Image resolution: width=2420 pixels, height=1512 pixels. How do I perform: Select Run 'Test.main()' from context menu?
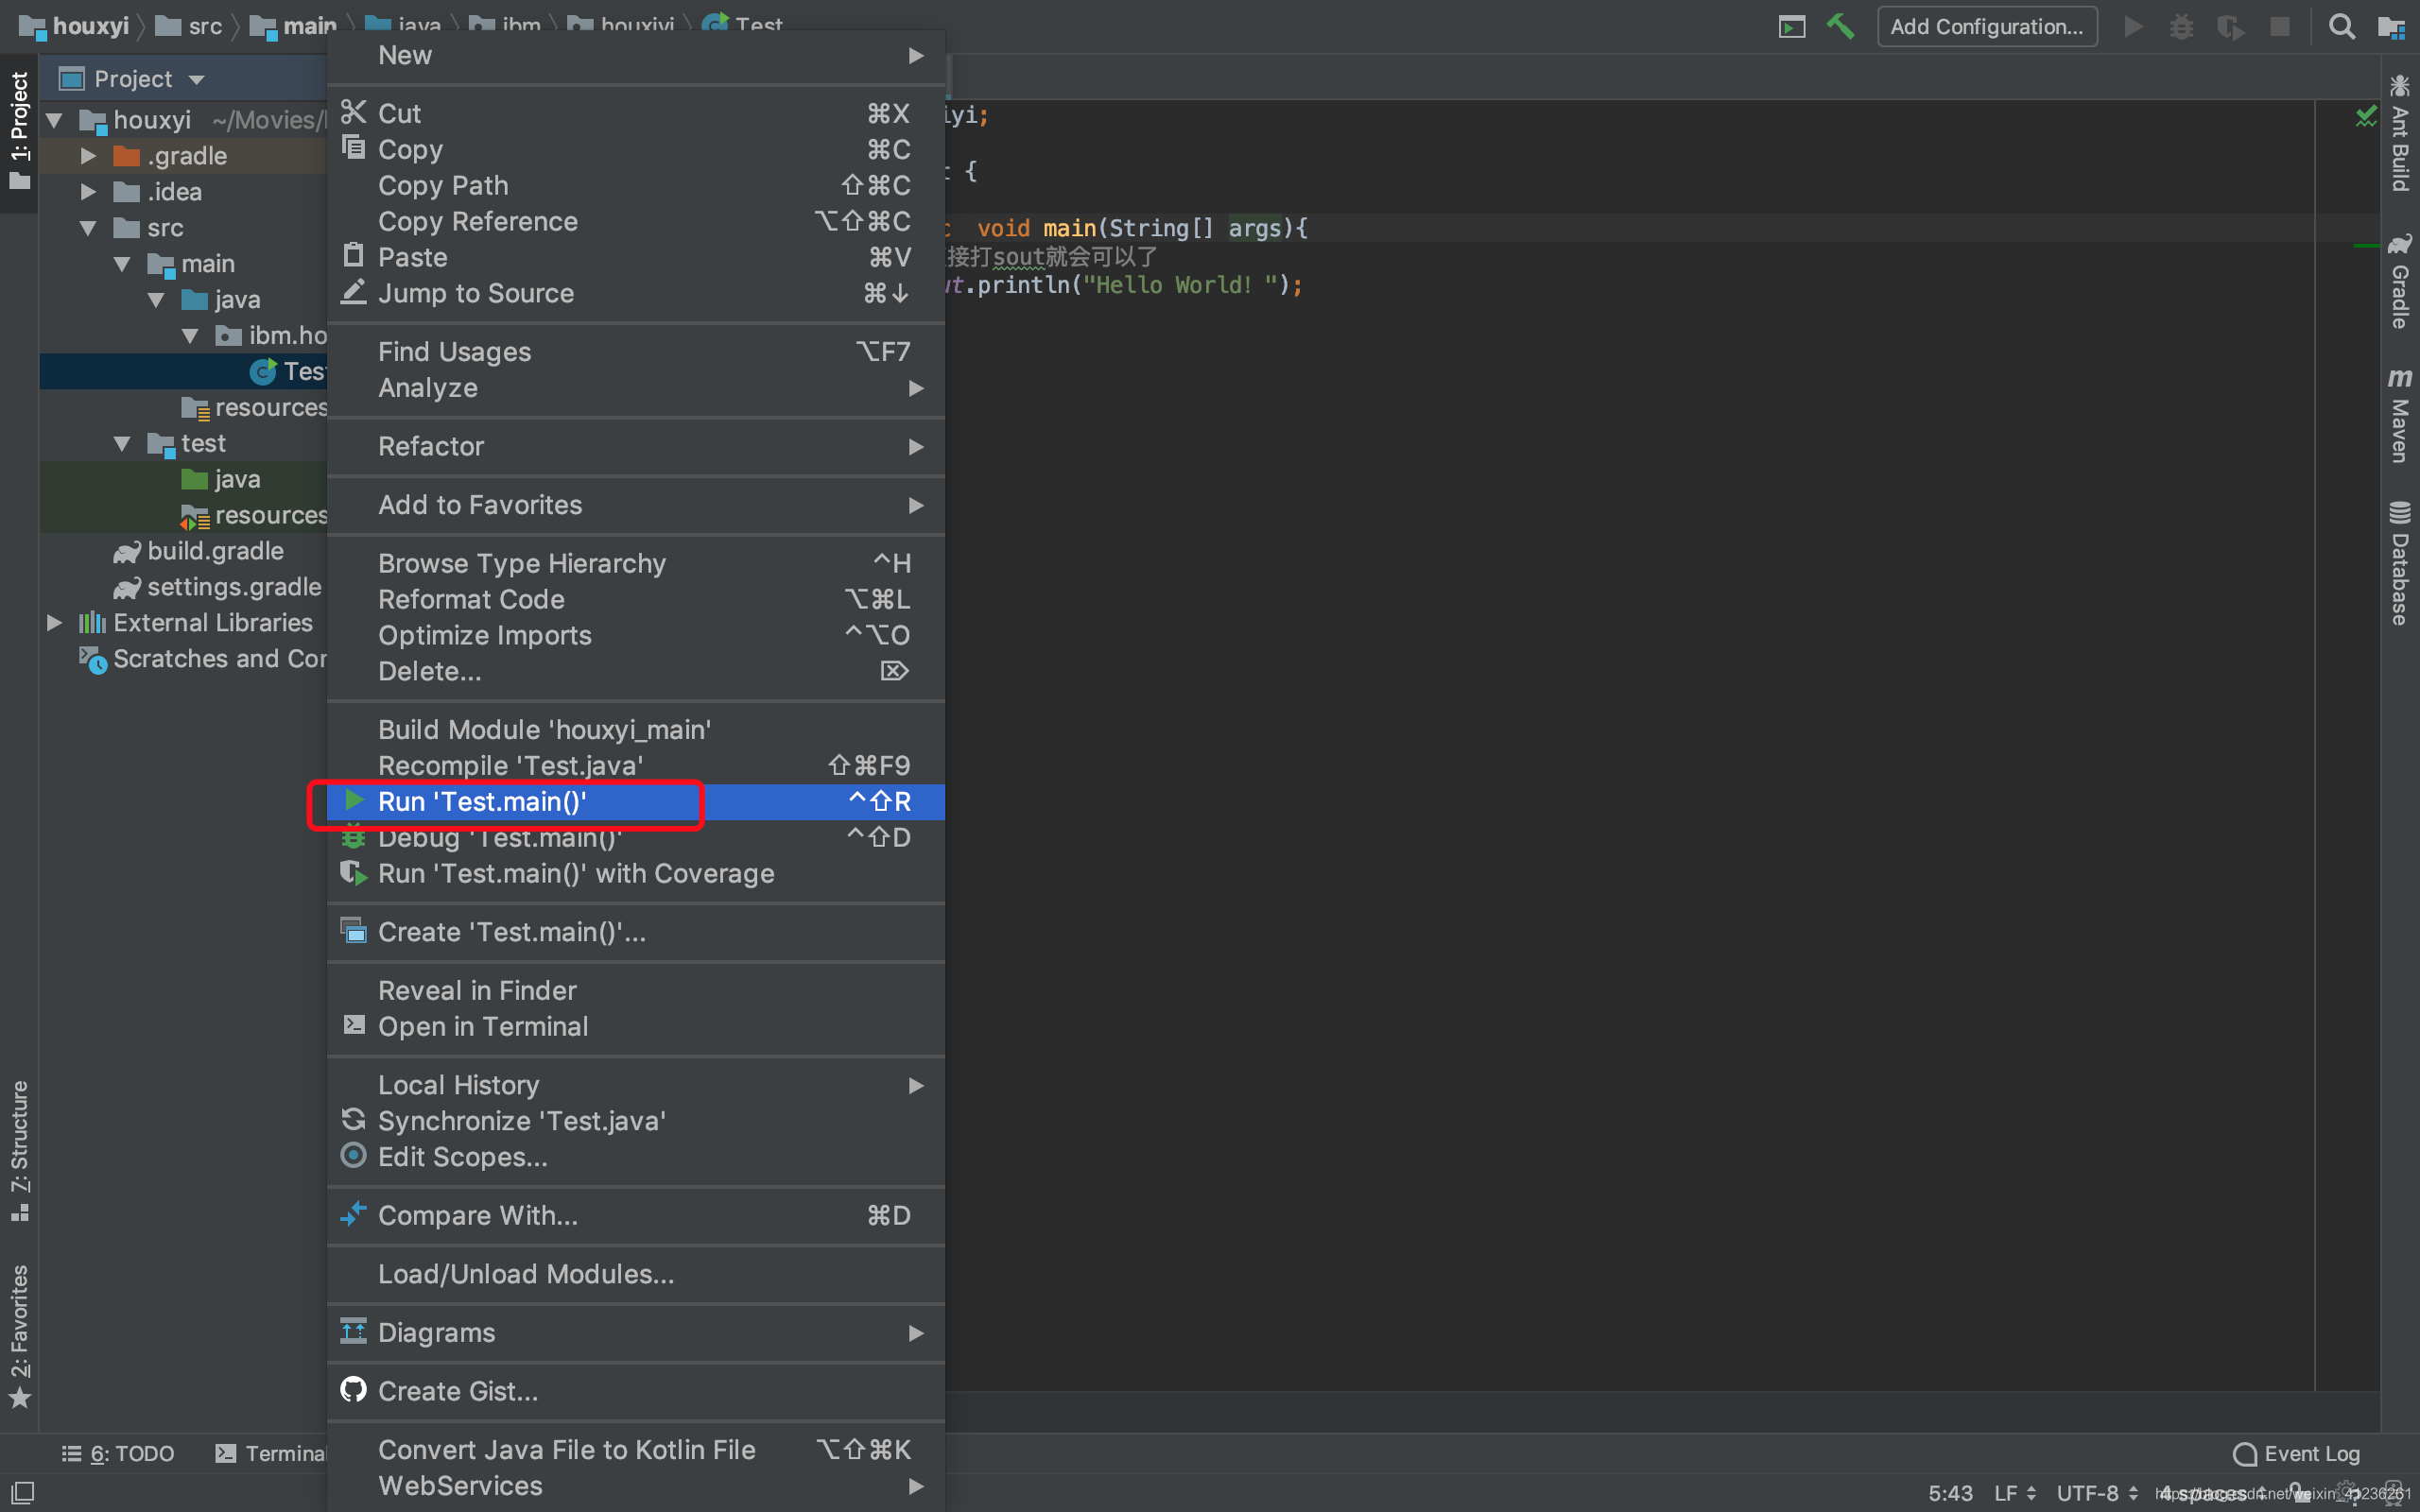[482, 802]
